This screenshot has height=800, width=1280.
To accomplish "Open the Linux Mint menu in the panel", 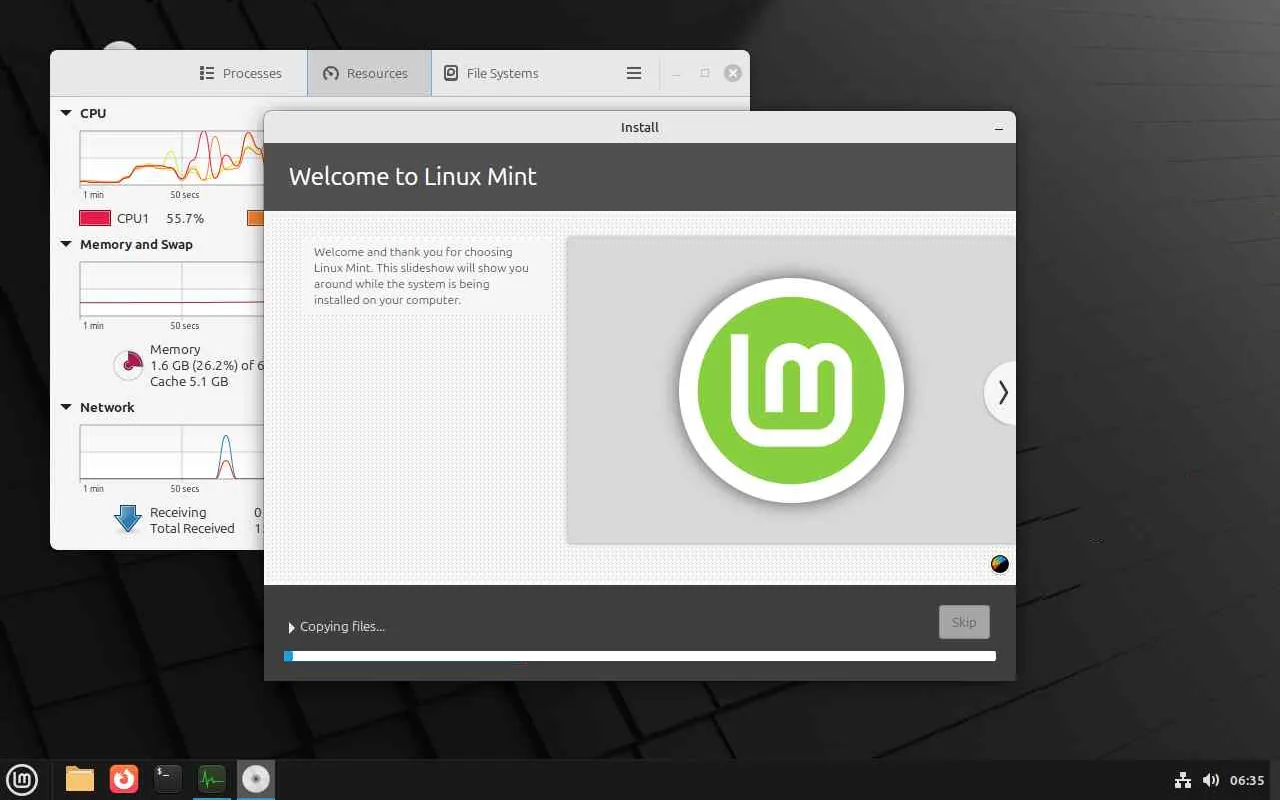I will 22,779.
